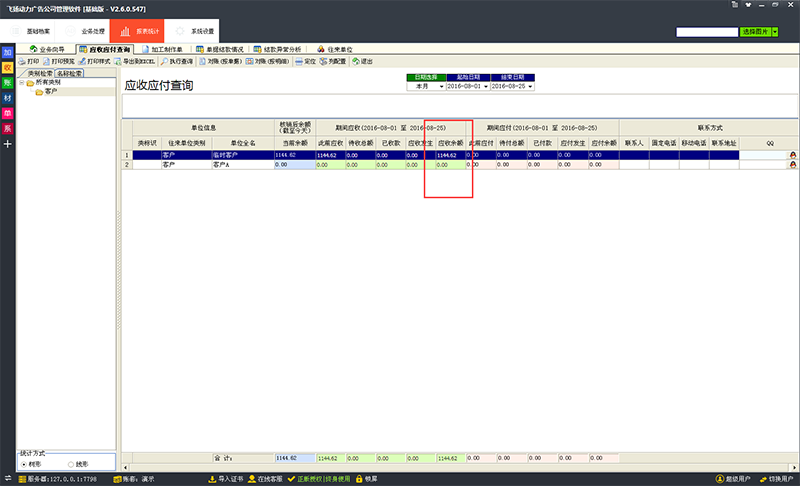Click the 选择图片 button

coord(758,32)
